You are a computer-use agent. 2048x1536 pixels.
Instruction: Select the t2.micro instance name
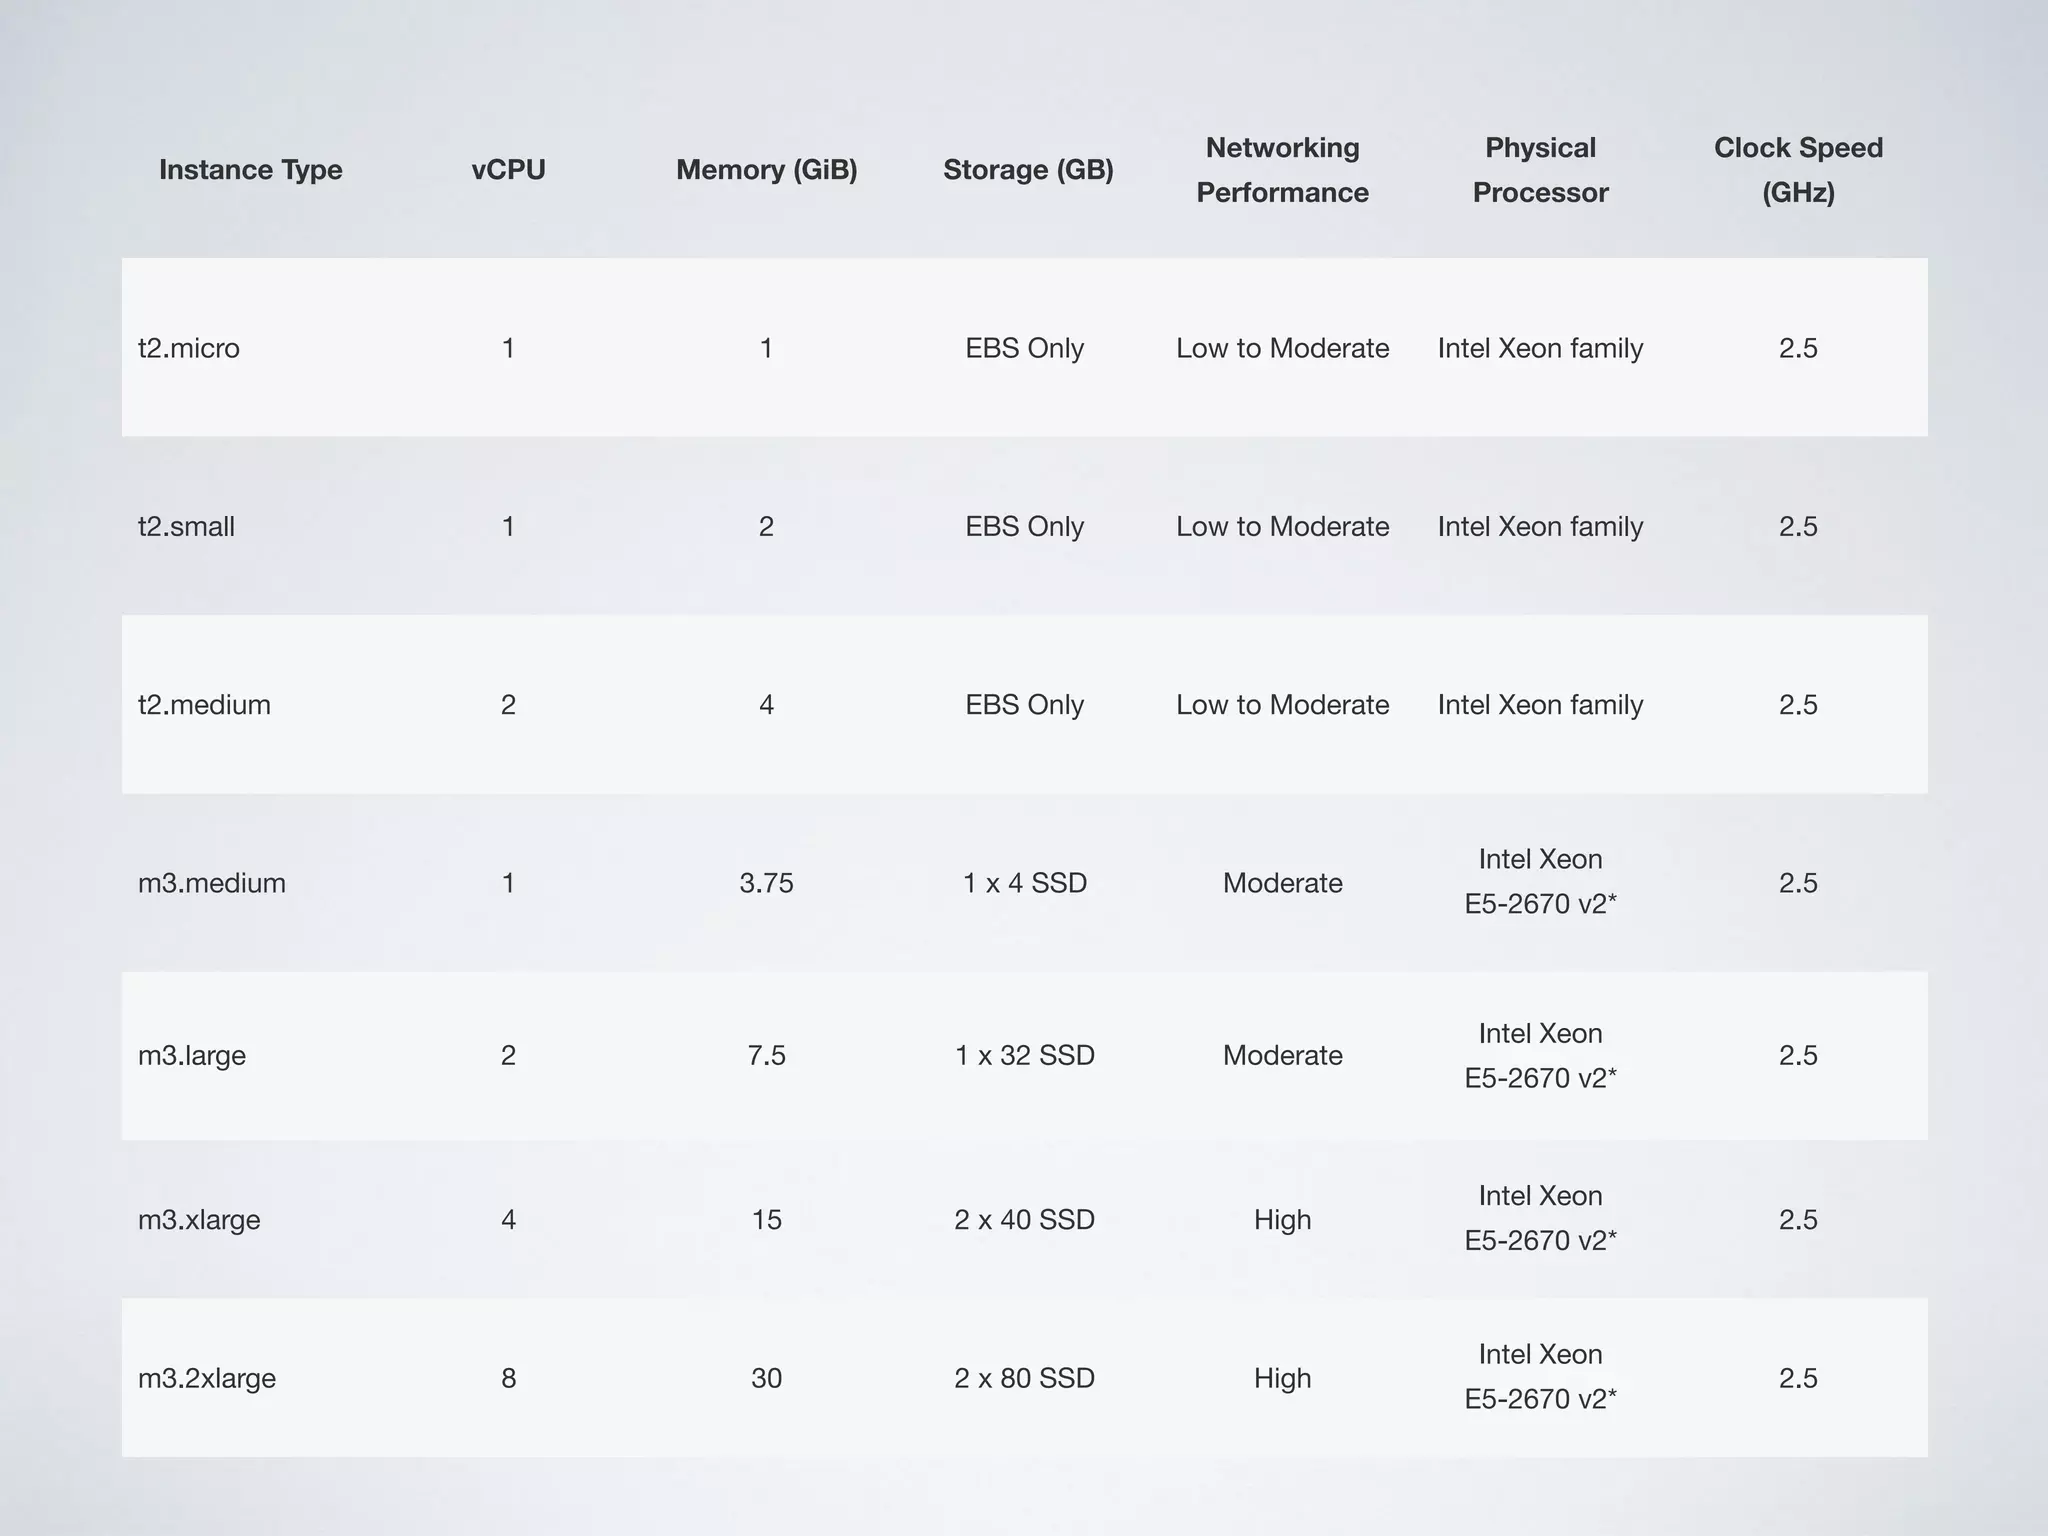click(x=189, y=348)
